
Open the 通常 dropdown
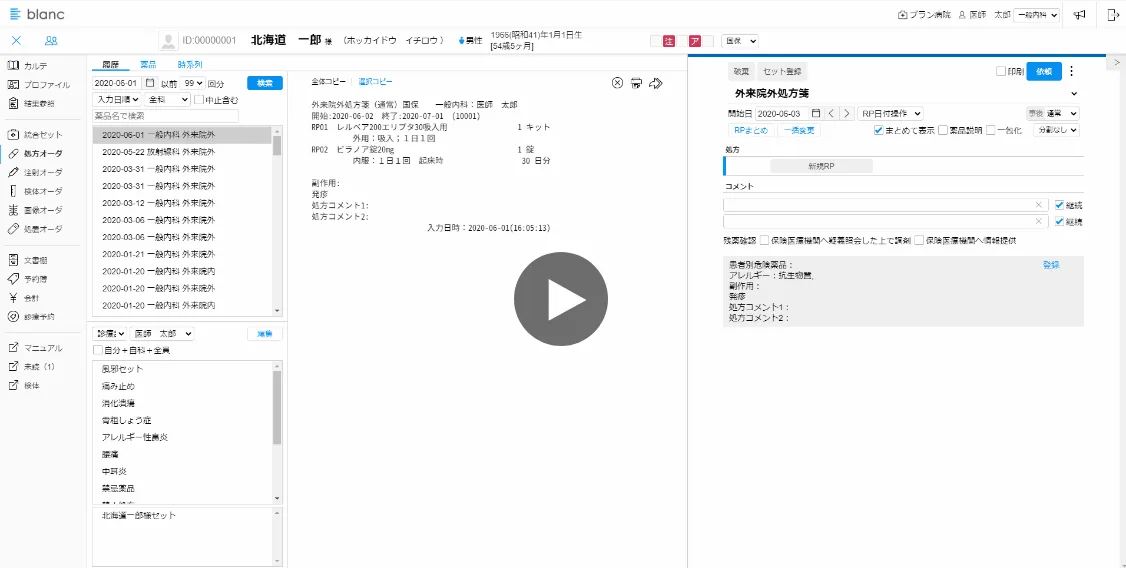[x=1061, y=113]
